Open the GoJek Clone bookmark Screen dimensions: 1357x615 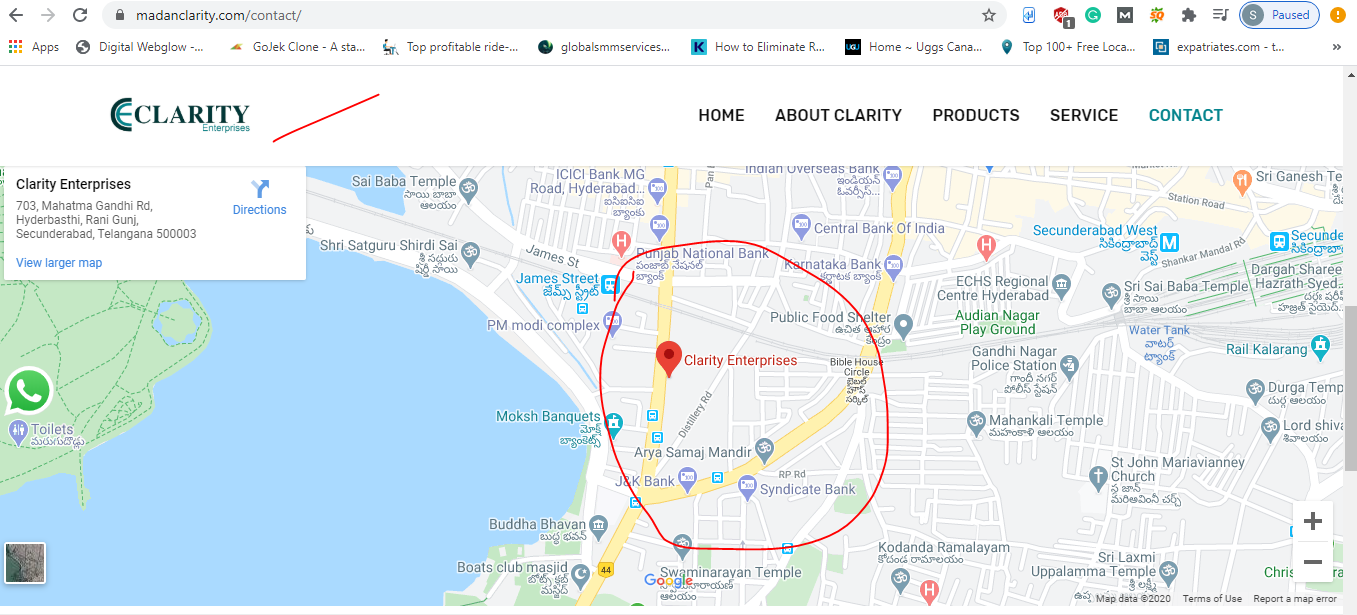click(x=297, y=47)
